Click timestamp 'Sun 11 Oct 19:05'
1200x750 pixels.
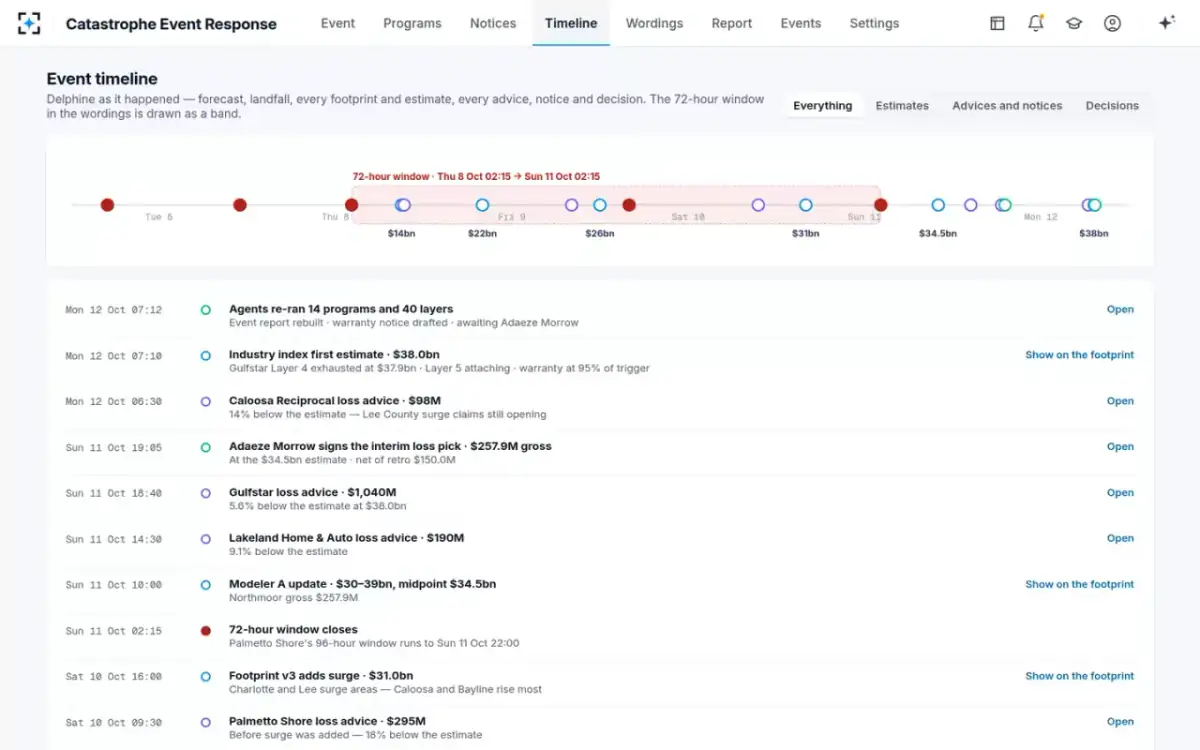pyautogui.click(x=113, y=448)
